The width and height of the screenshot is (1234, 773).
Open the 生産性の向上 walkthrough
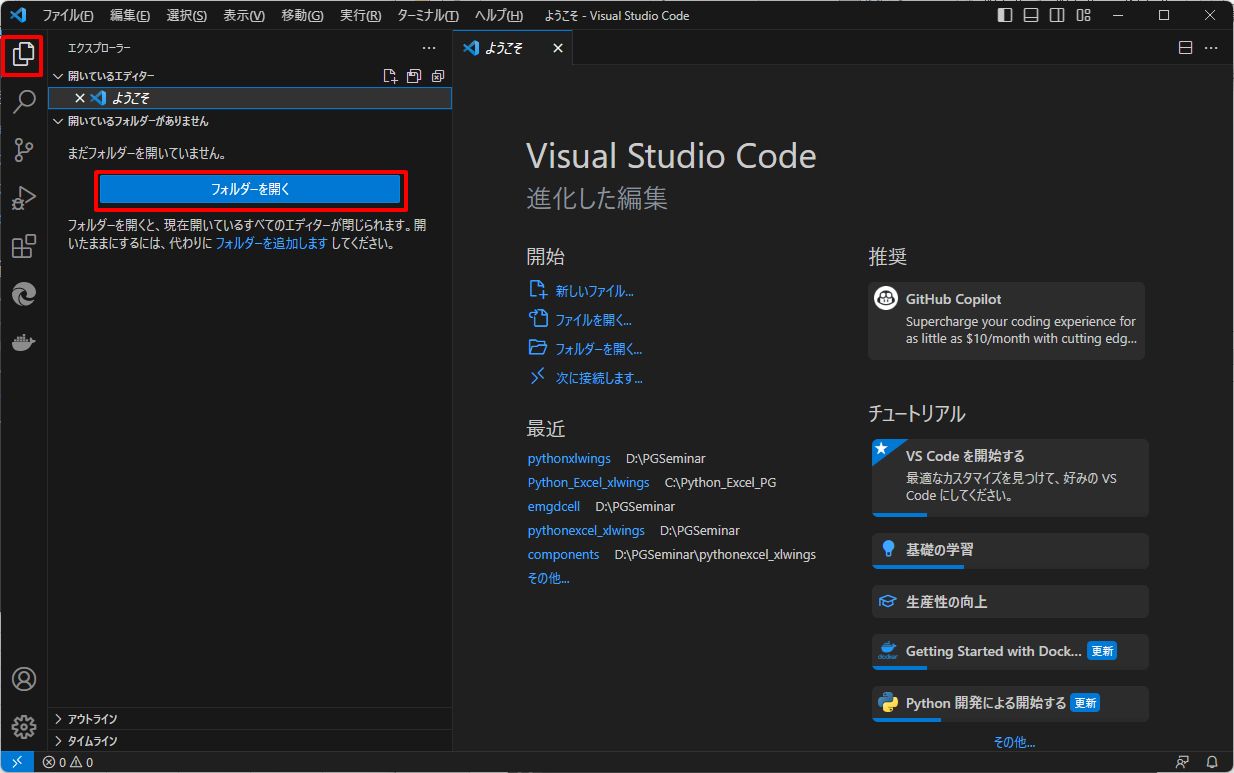point(1010,602)
